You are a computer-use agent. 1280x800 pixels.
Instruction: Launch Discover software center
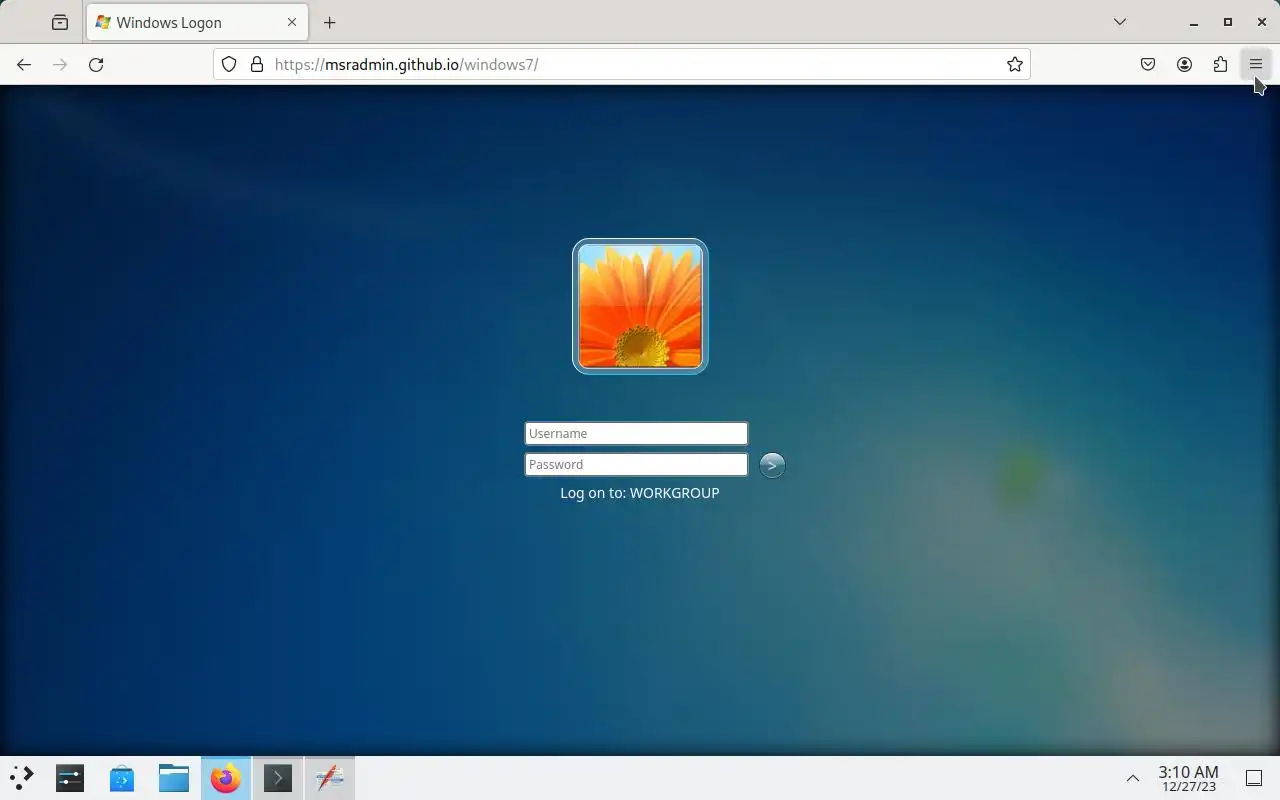(122, 778)
